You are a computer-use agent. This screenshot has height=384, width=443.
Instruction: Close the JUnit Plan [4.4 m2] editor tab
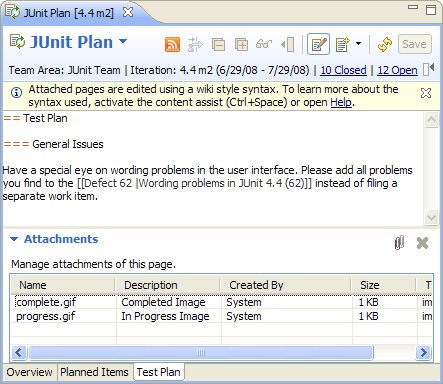pos(128,12)
